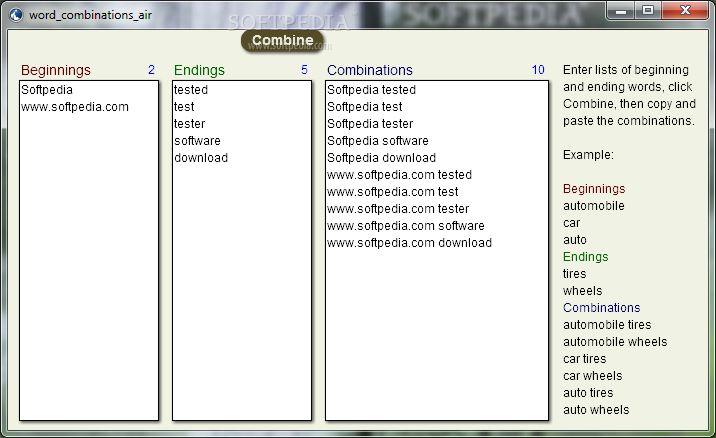
Task: Click the Endings column heading
Action: pyautogui.click(x=199, y=70)
